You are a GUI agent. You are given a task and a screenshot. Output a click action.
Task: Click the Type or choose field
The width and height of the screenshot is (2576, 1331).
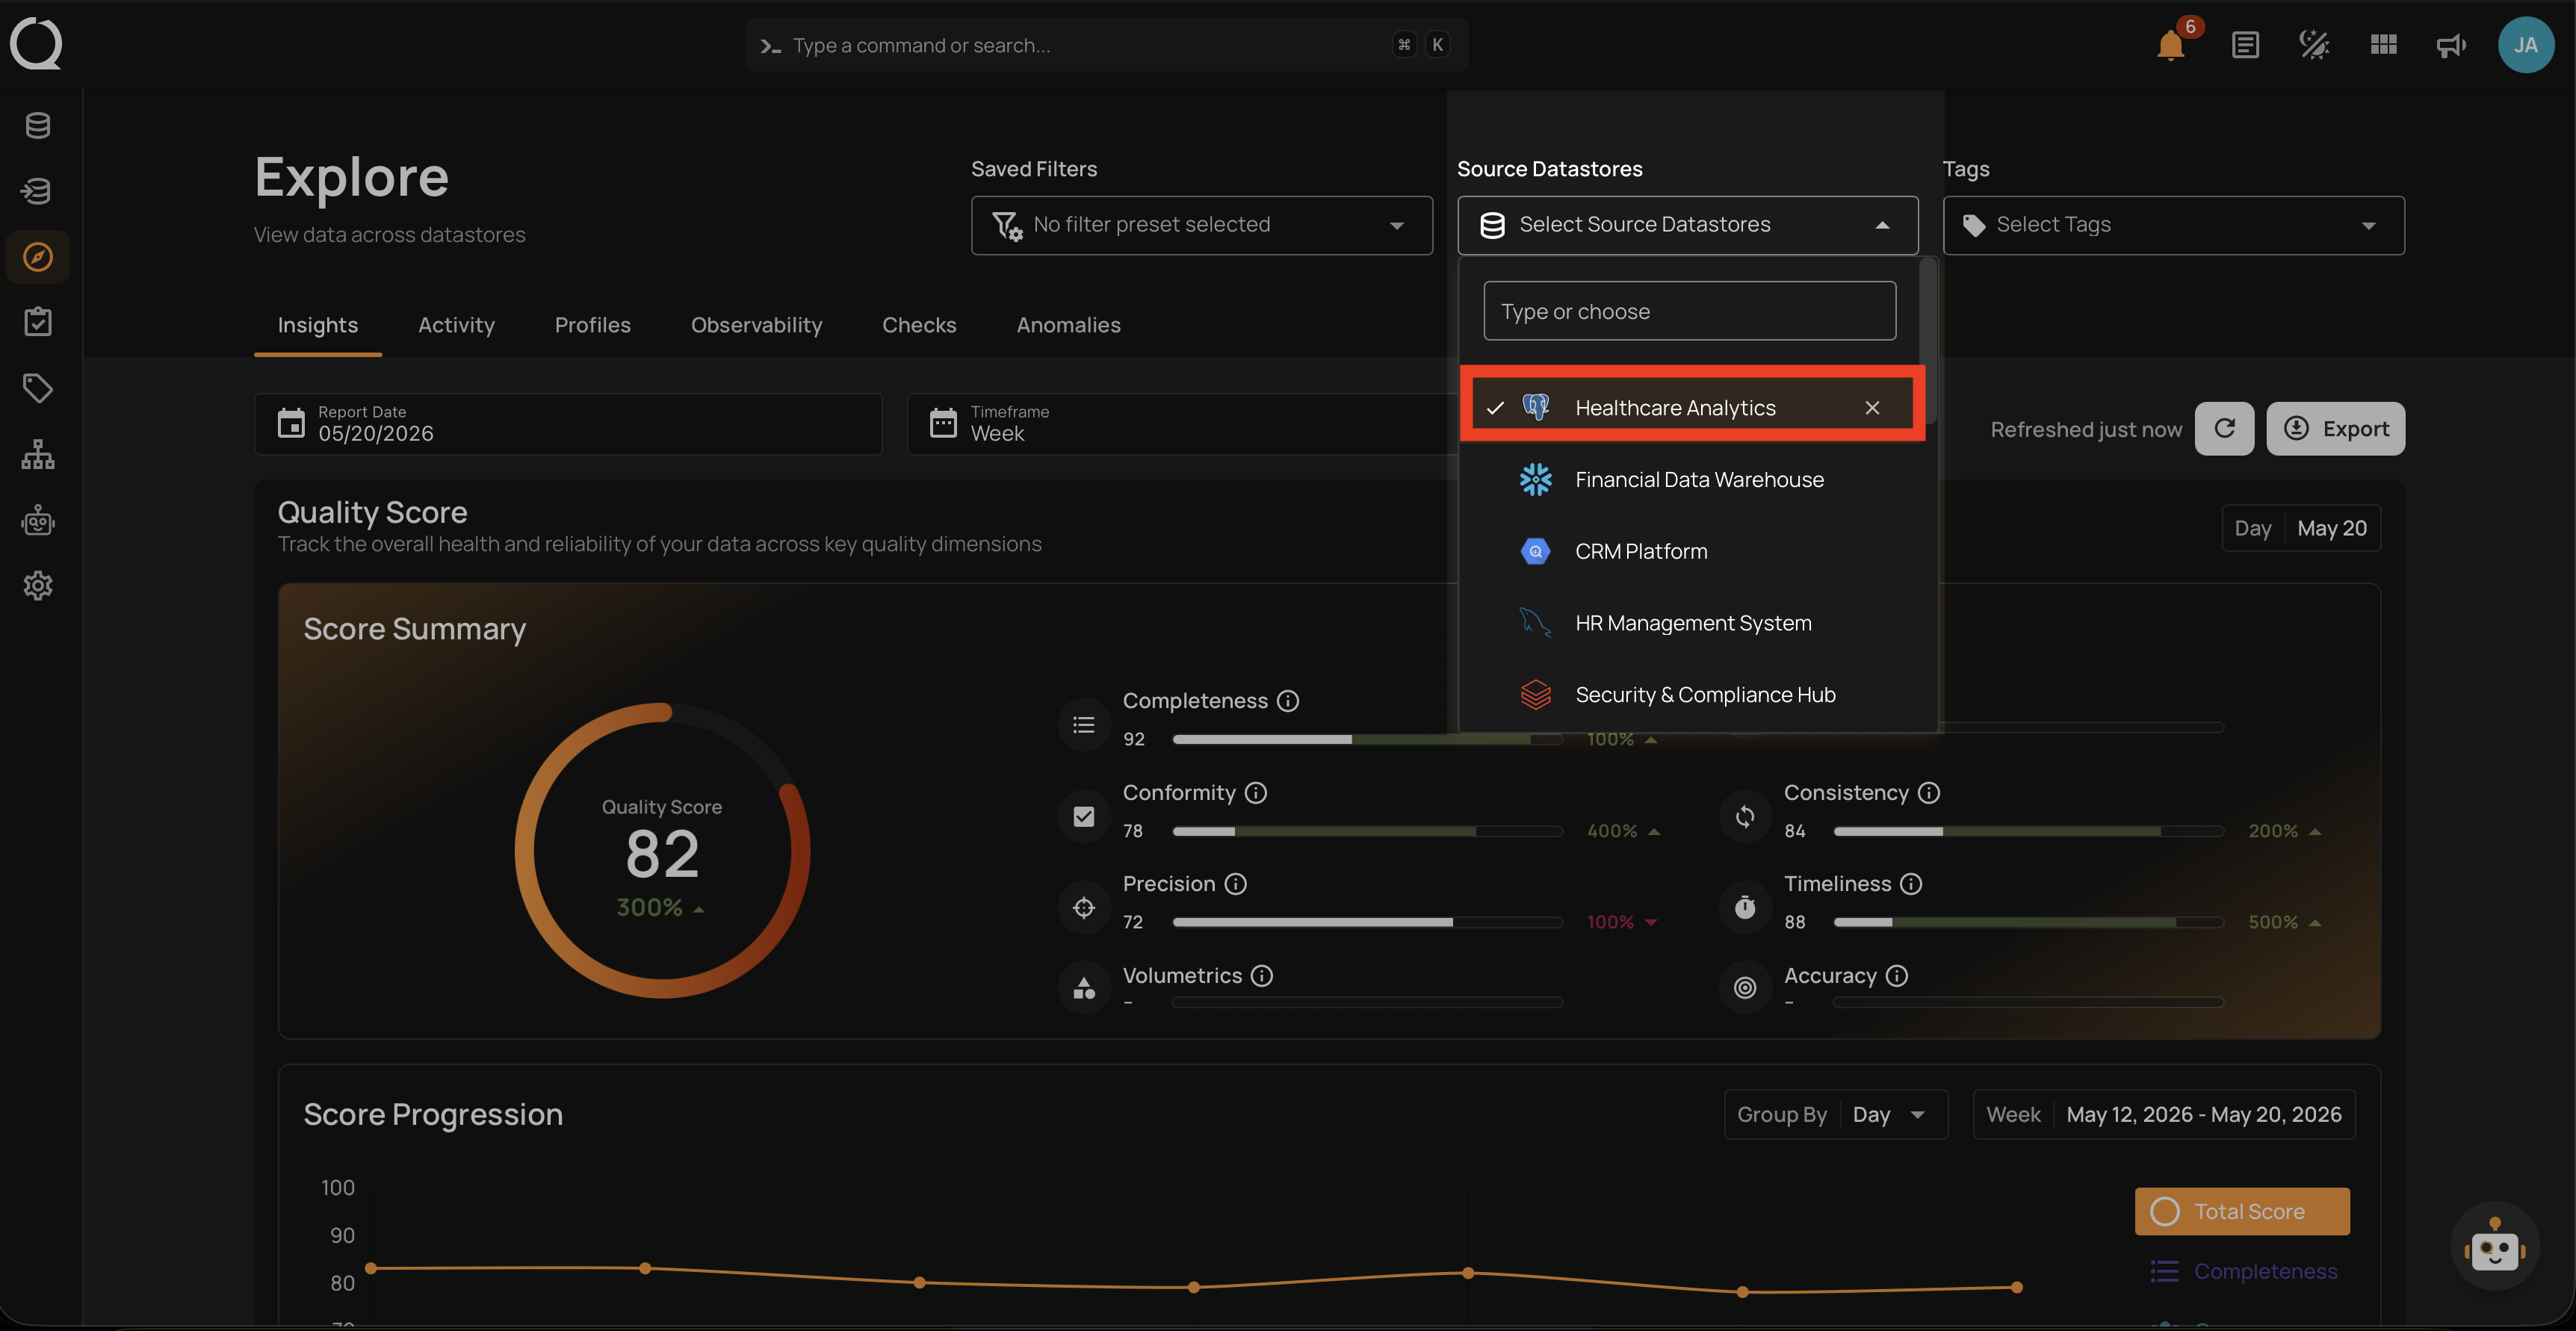(1689, 311)
